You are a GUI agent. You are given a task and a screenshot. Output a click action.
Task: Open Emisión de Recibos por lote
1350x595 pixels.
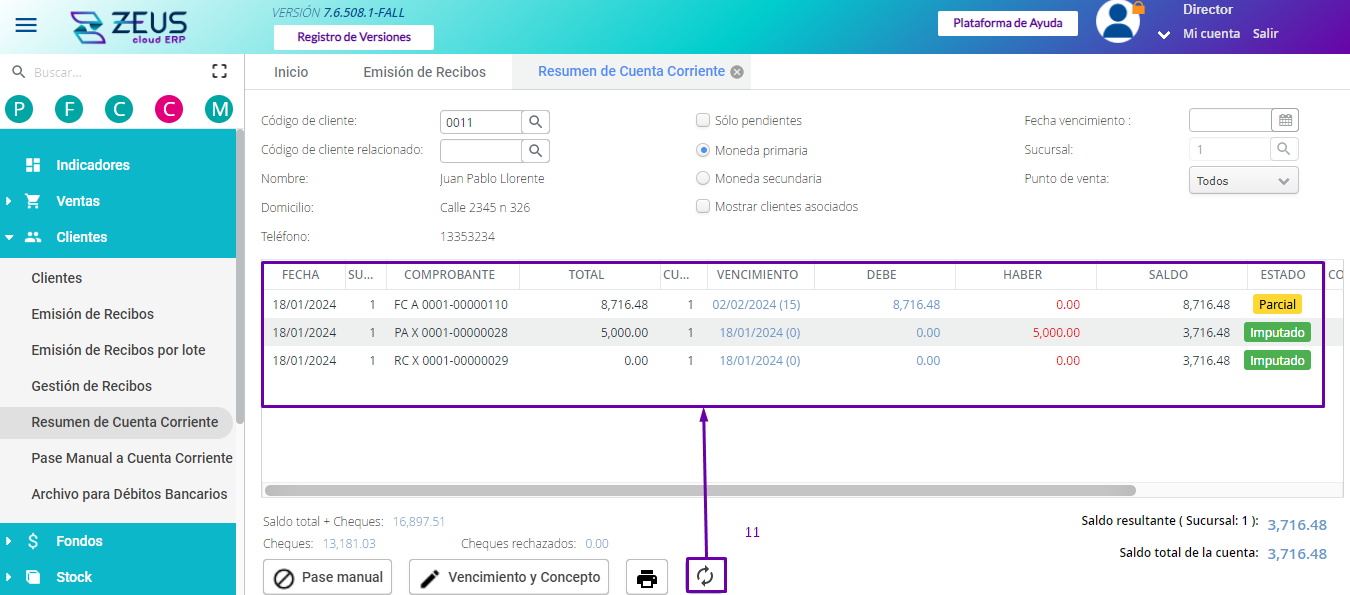[116, 350]
